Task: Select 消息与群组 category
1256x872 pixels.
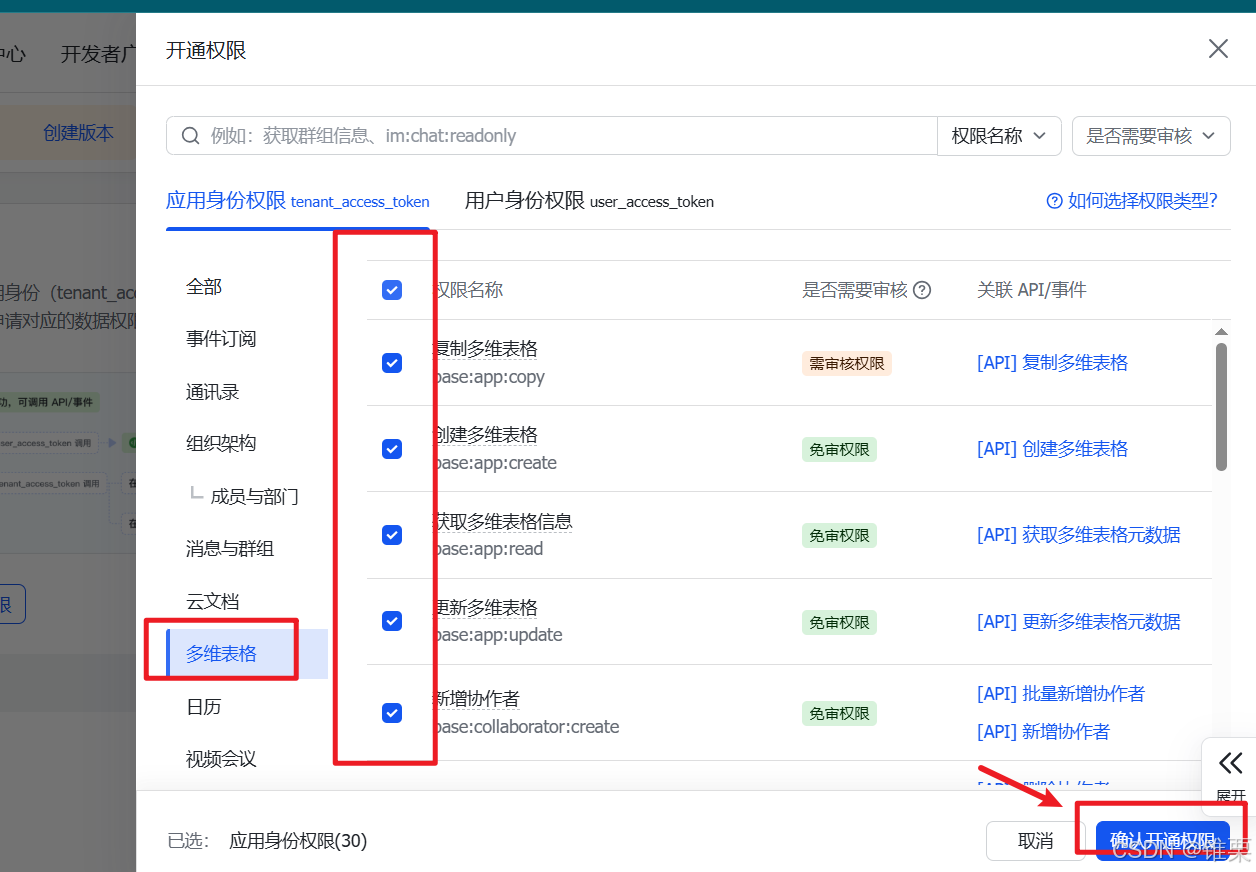Action: (x=230, y=549)
